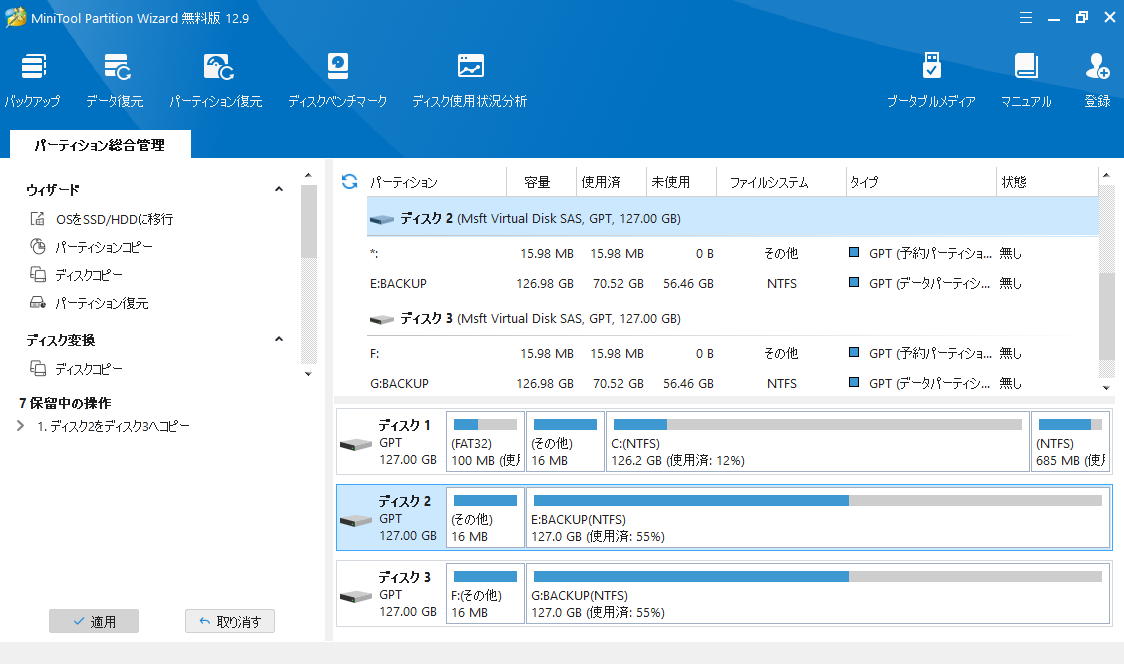
Task: Open the バックアップ tool
Action: click(x=32, y=80)
